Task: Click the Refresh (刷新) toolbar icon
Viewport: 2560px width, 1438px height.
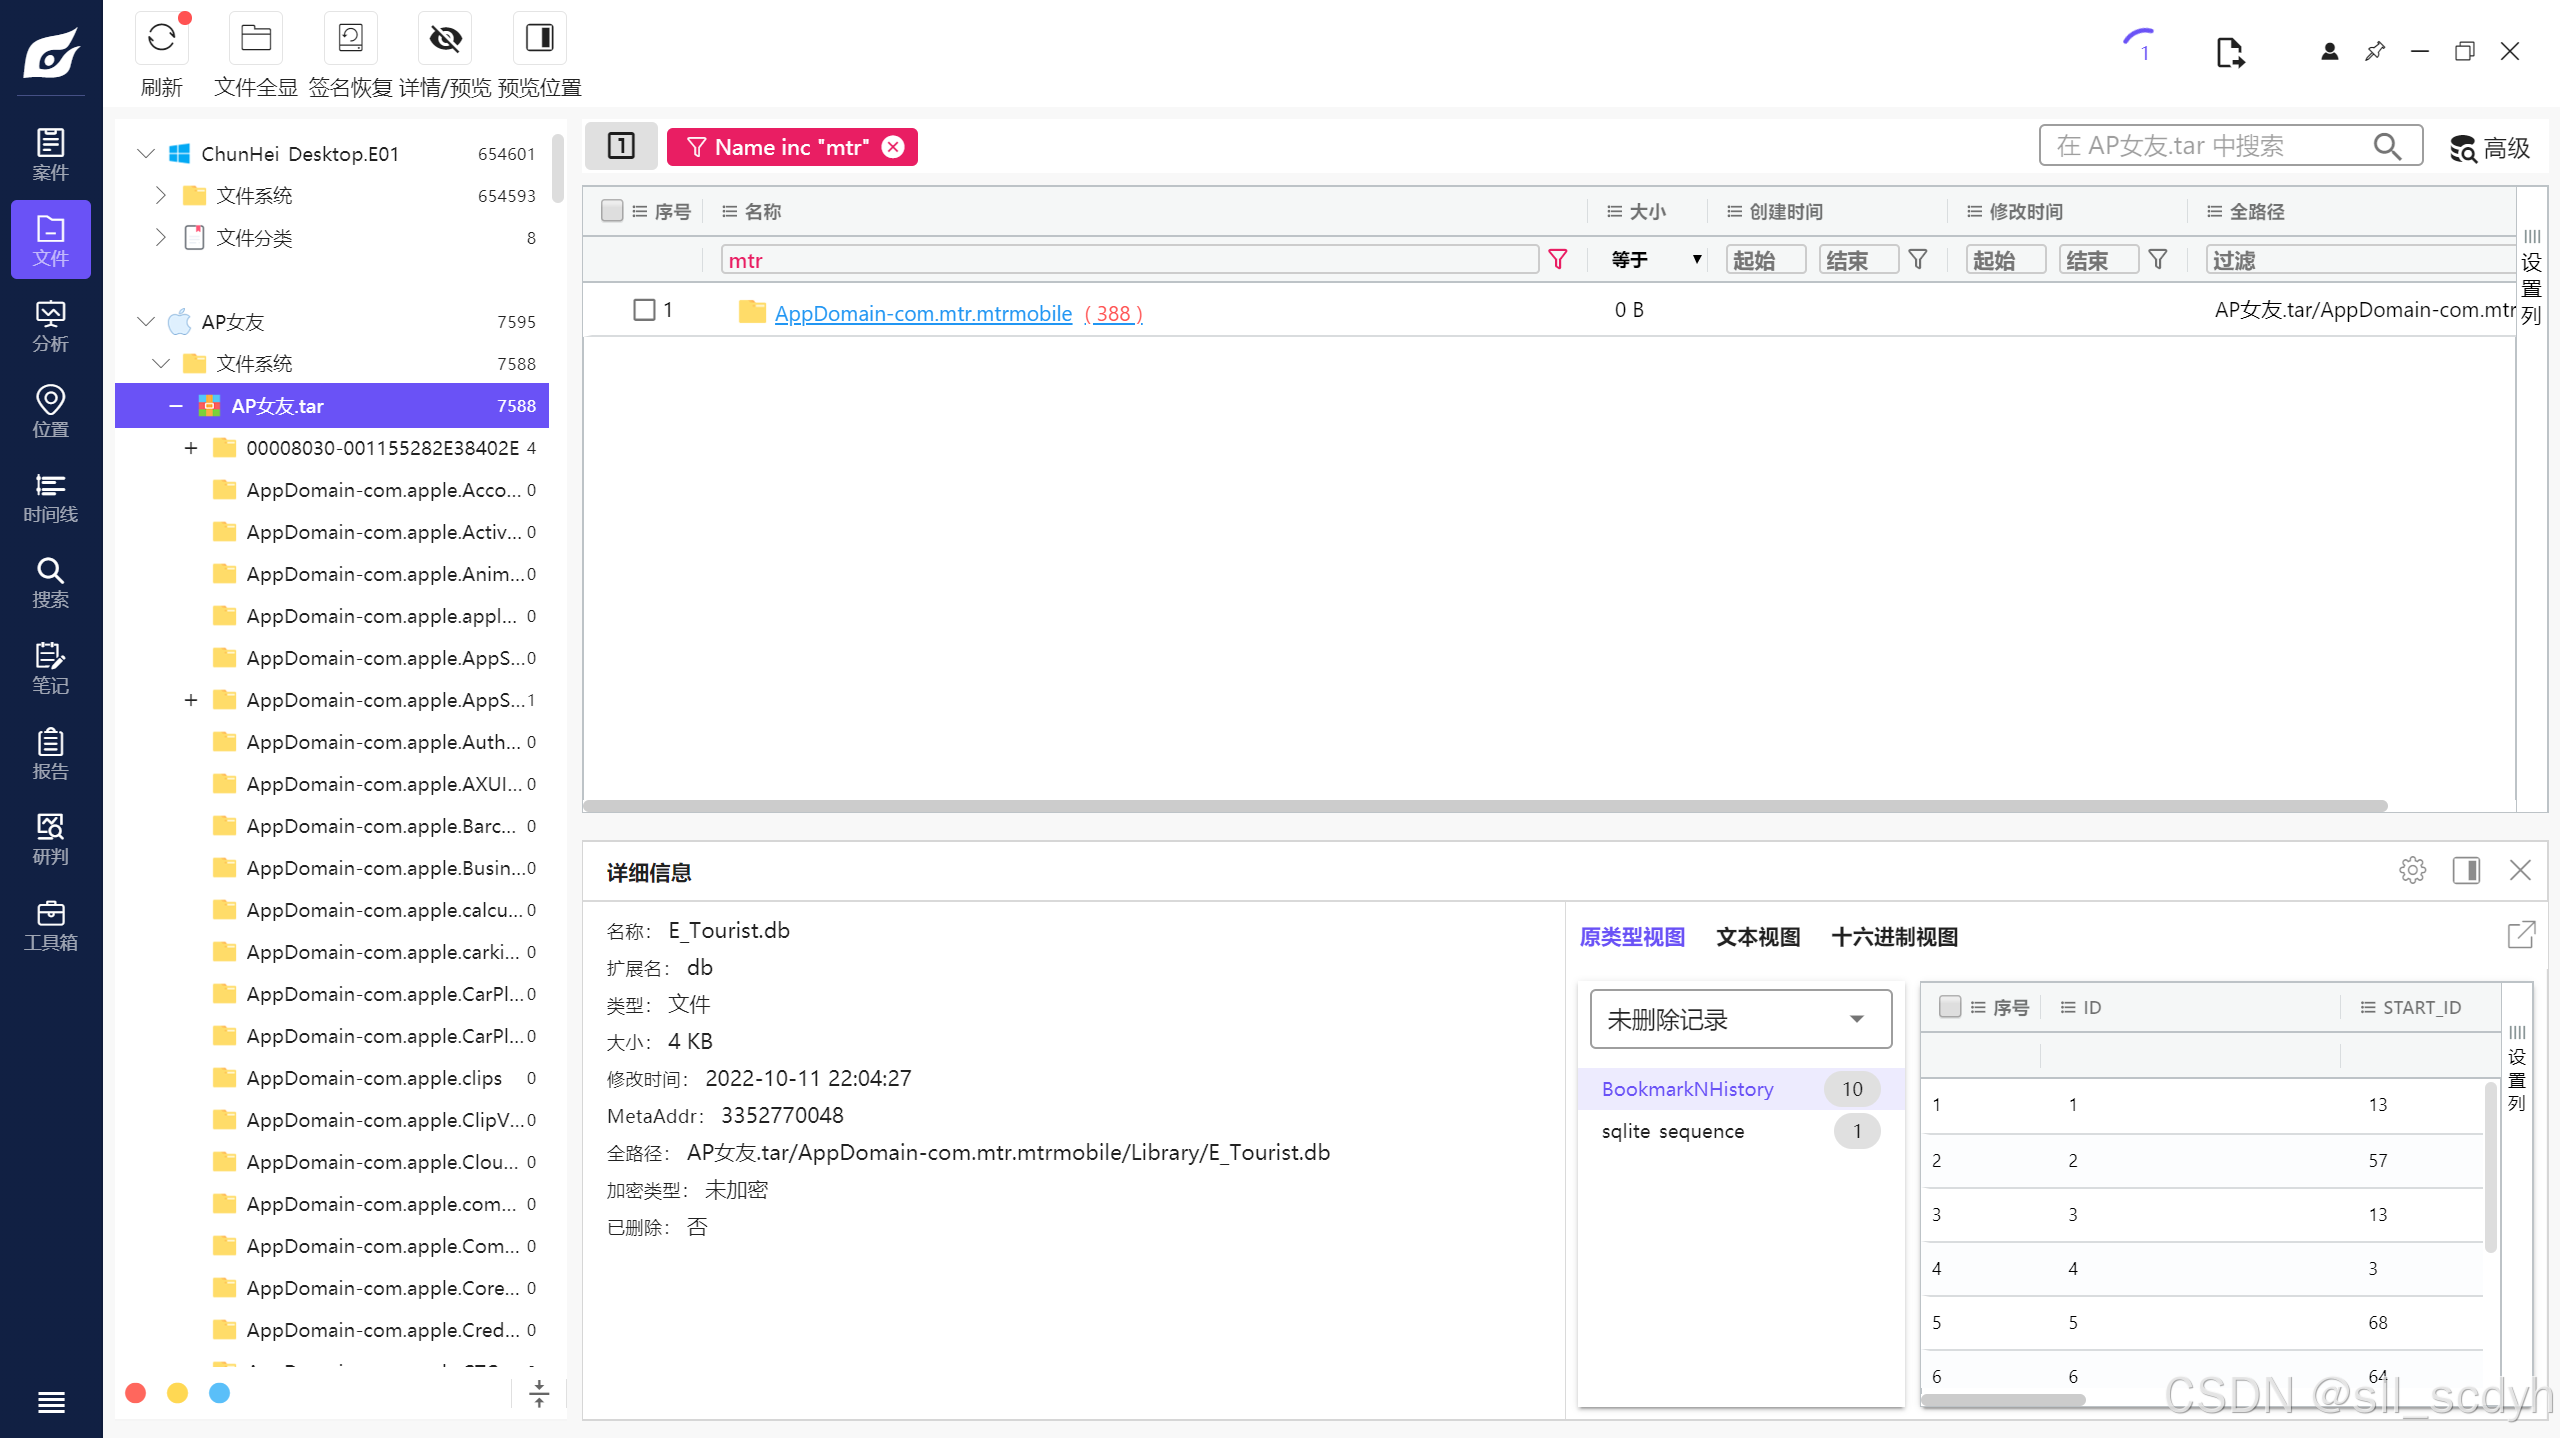Action: tap(161, 39)
